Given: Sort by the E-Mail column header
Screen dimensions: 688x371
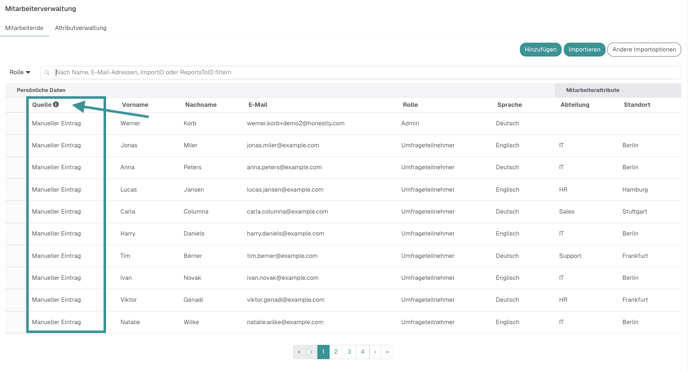Looking at the screenshot, I should click(x=258, y=105).
